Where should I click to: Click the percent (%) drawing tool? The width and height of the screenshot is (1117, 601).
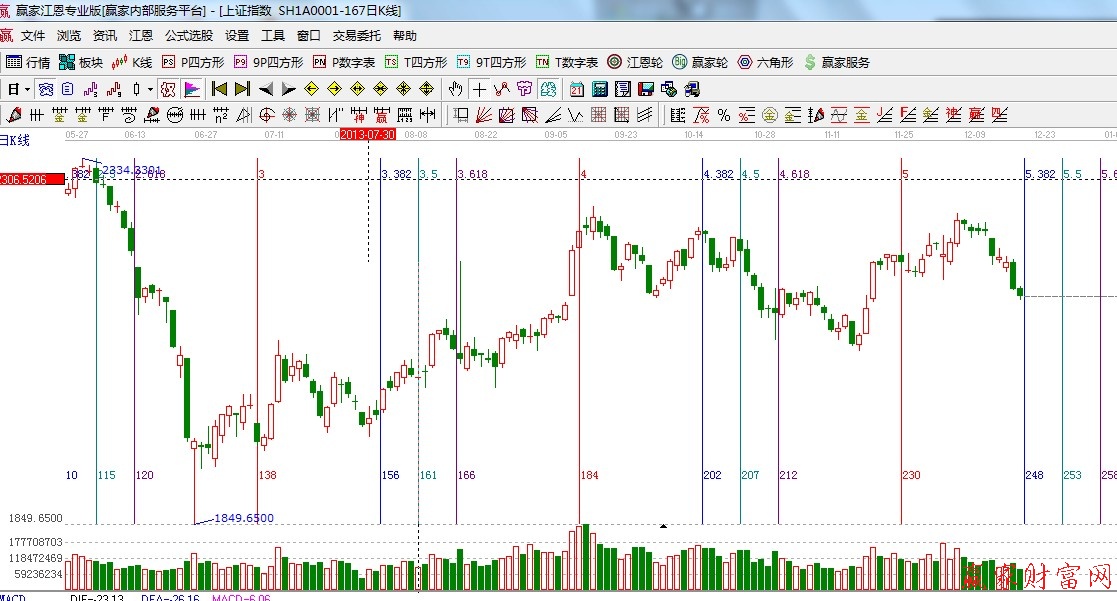pyautogui.click(x=723, y=114)
